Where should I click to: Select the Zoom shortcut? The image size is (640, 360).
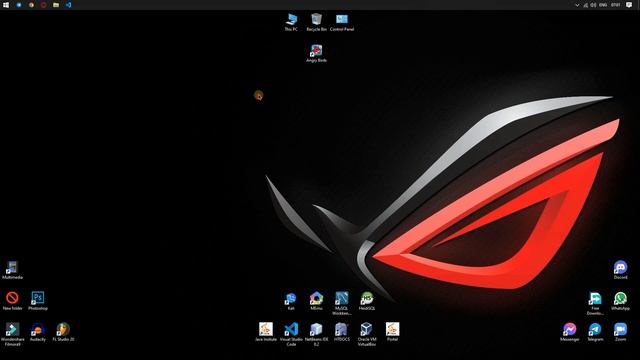click(620, 332)
